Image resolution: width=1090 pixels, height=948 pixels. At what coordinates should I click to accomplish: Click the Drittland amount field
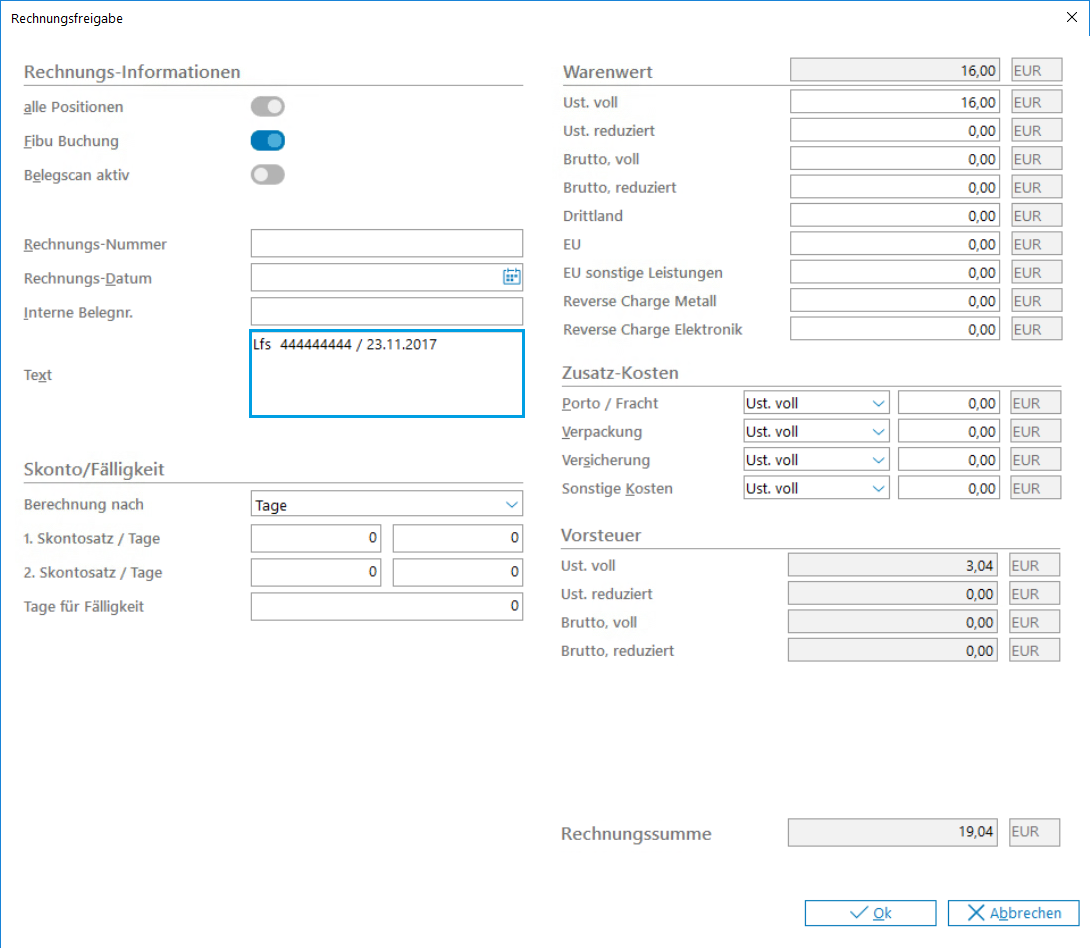(x=894, y=216)
